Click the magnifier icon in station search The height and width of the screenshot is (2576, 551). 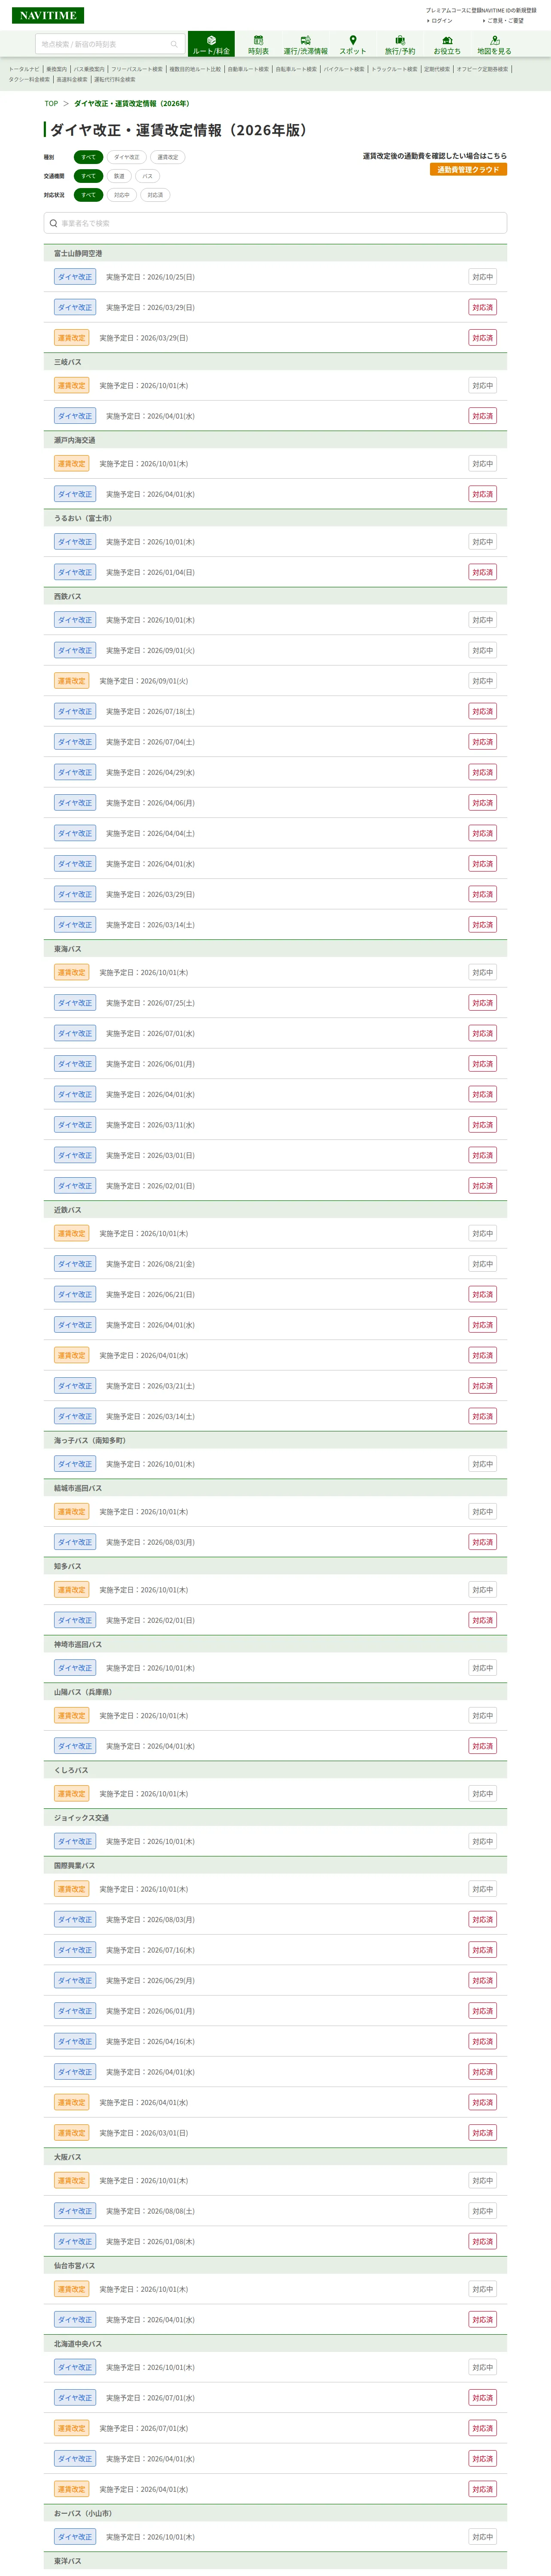coord(174,44)
